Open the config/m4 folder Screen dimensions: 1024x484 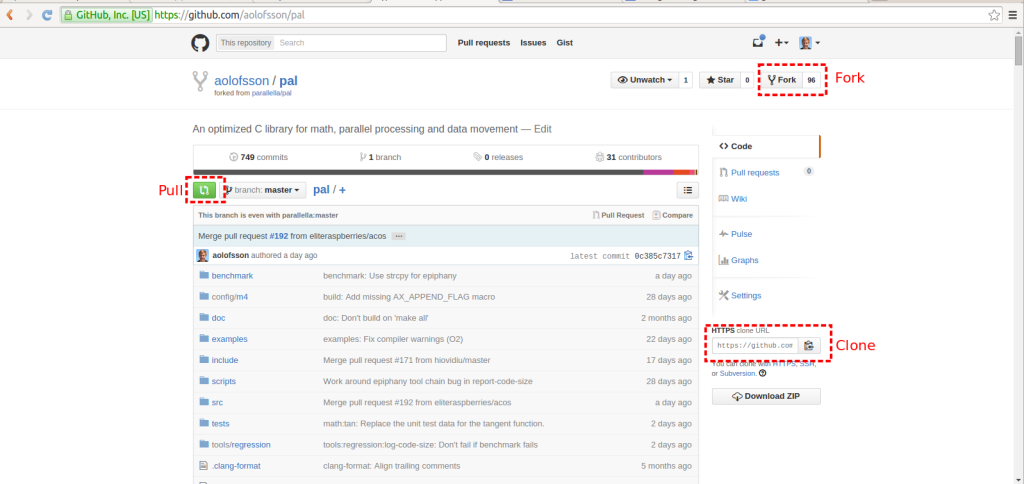tap(230, 297)
